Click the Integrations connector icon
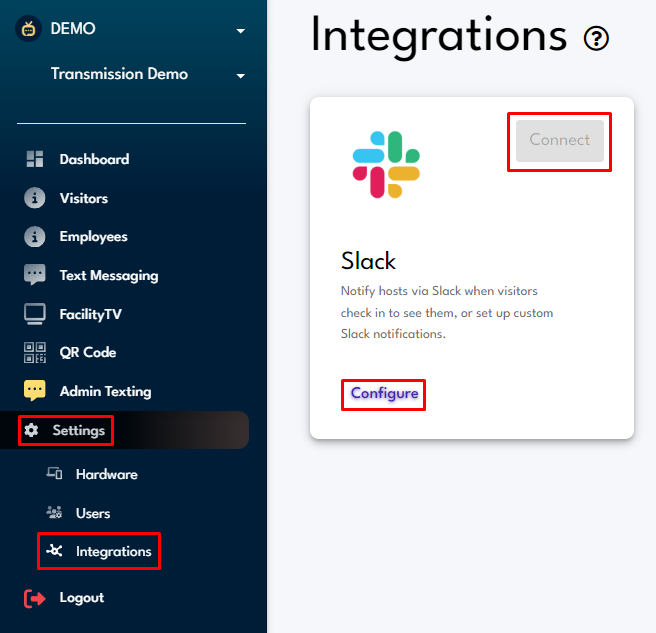 (54, 551)
